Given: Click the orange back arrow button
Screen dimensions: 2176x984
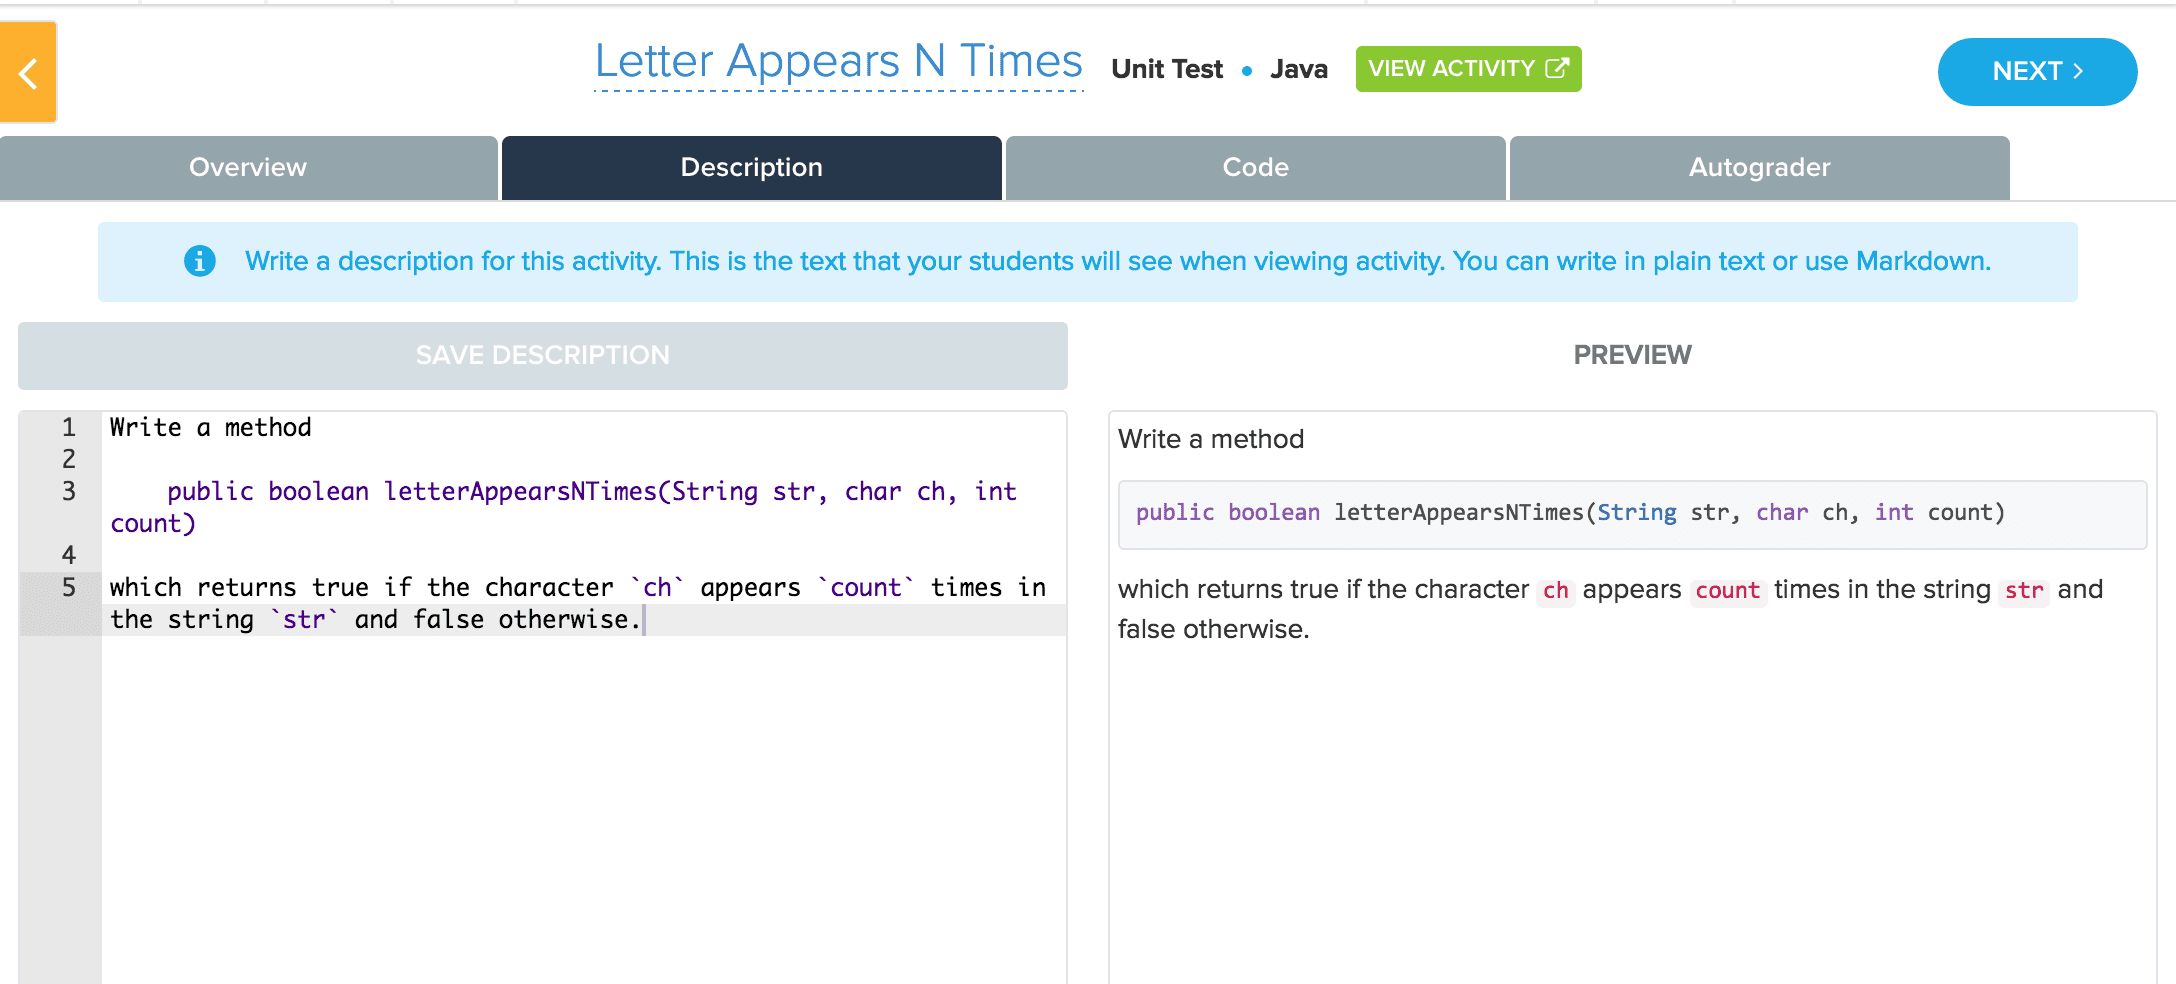Looking at the screenshot, I should [28, 73].
